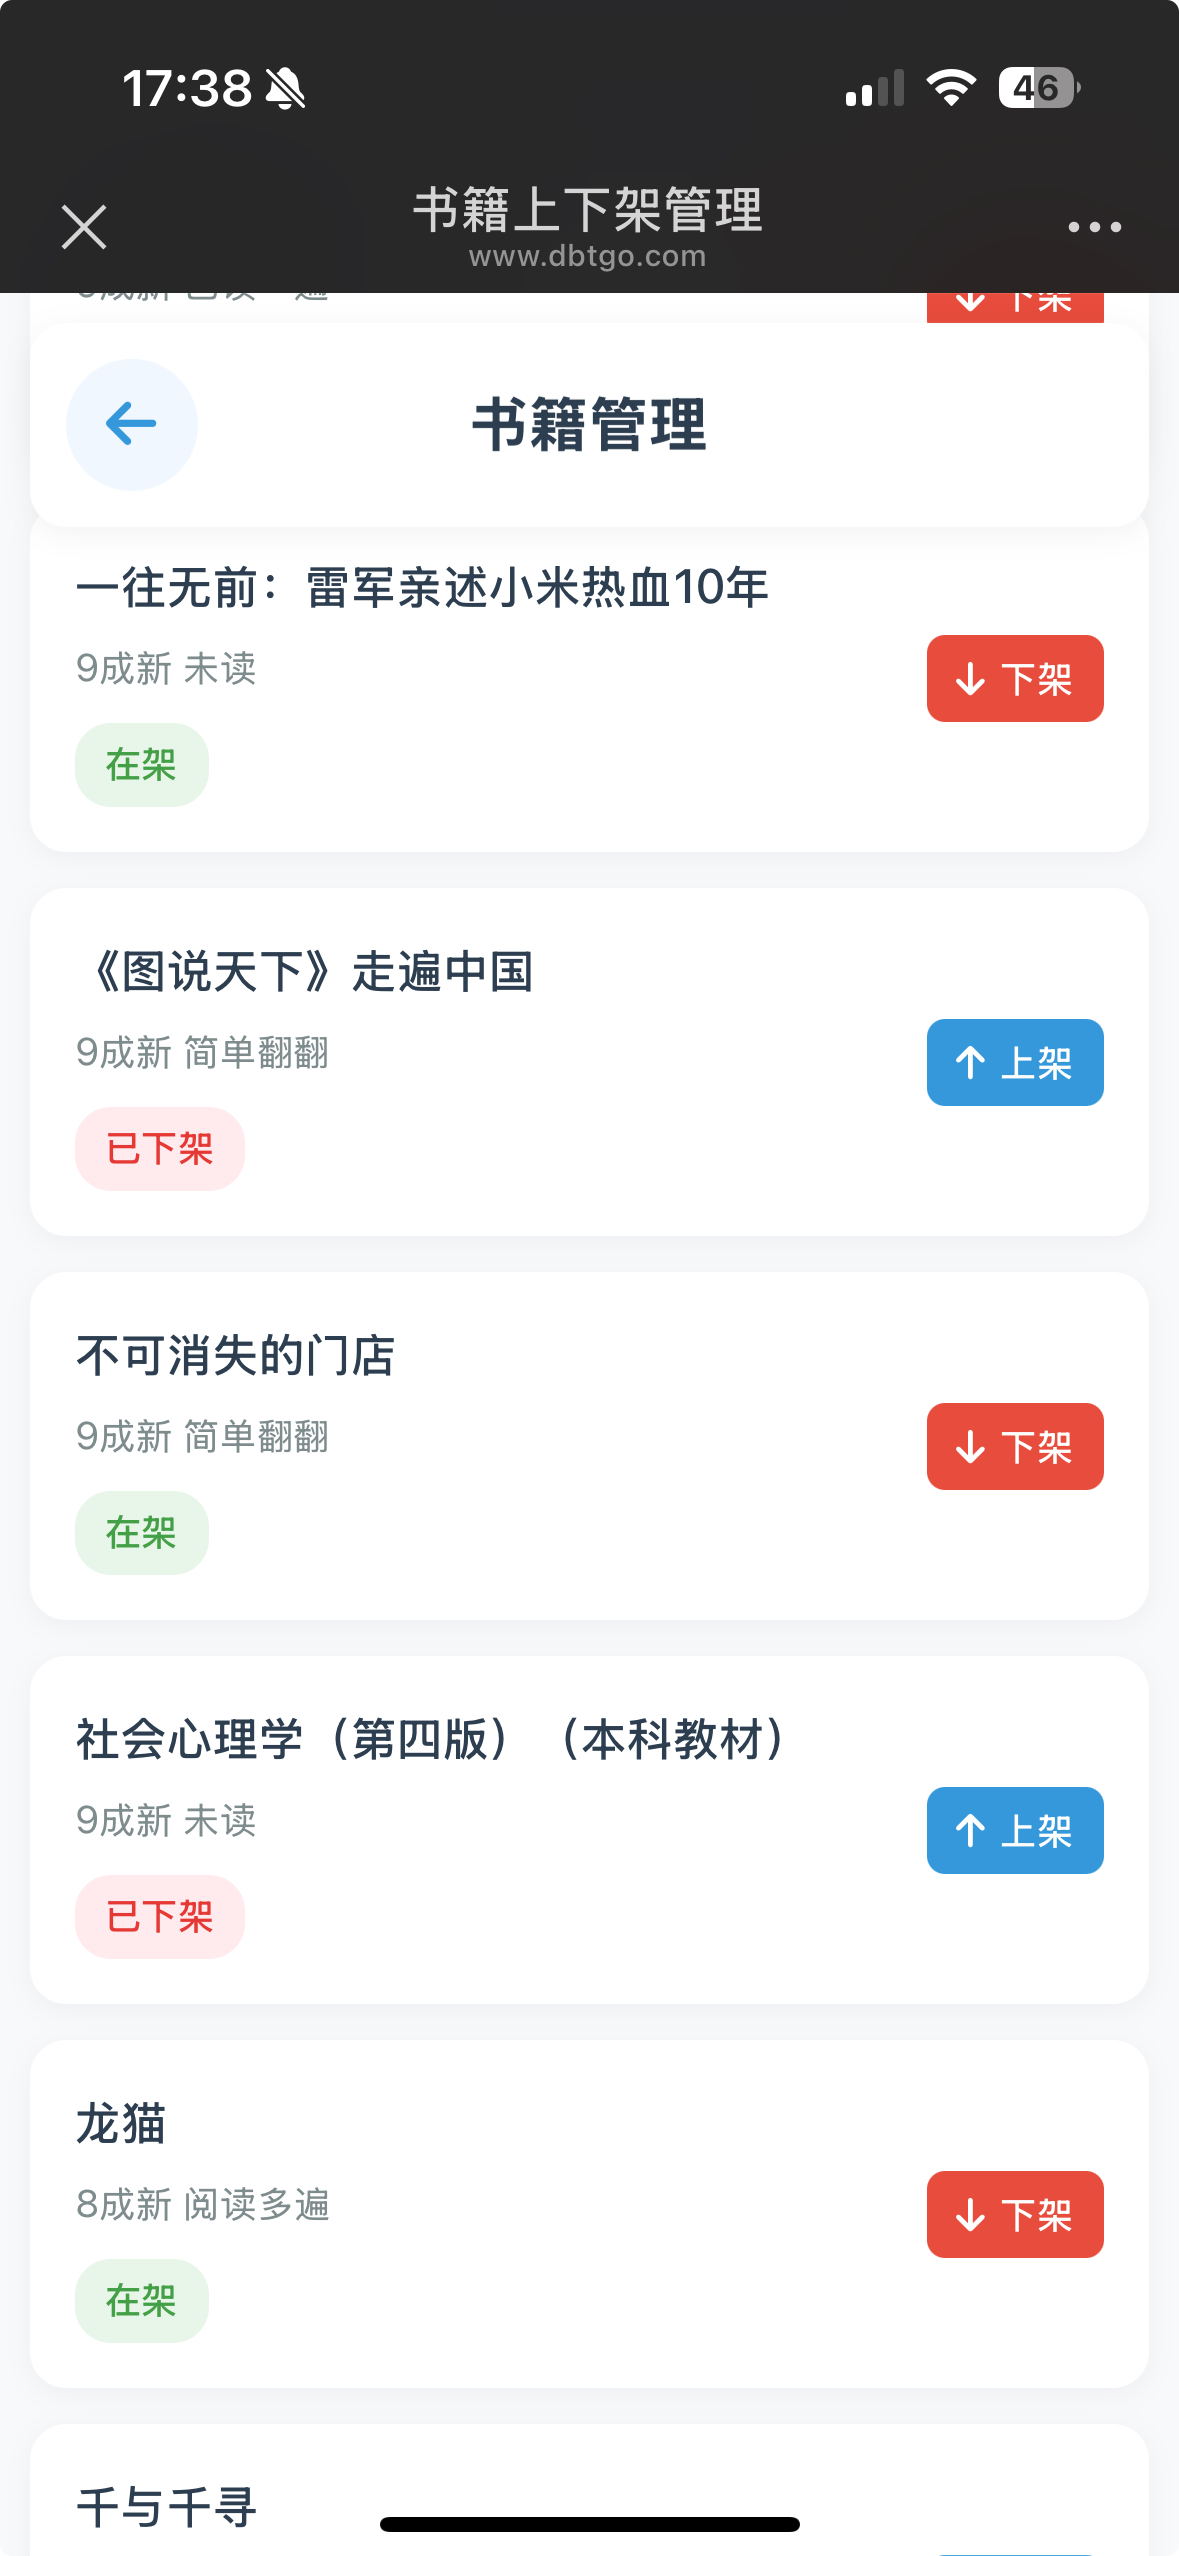Tap the 已下架 badge under 《图说天下》

pos(160,1149)
